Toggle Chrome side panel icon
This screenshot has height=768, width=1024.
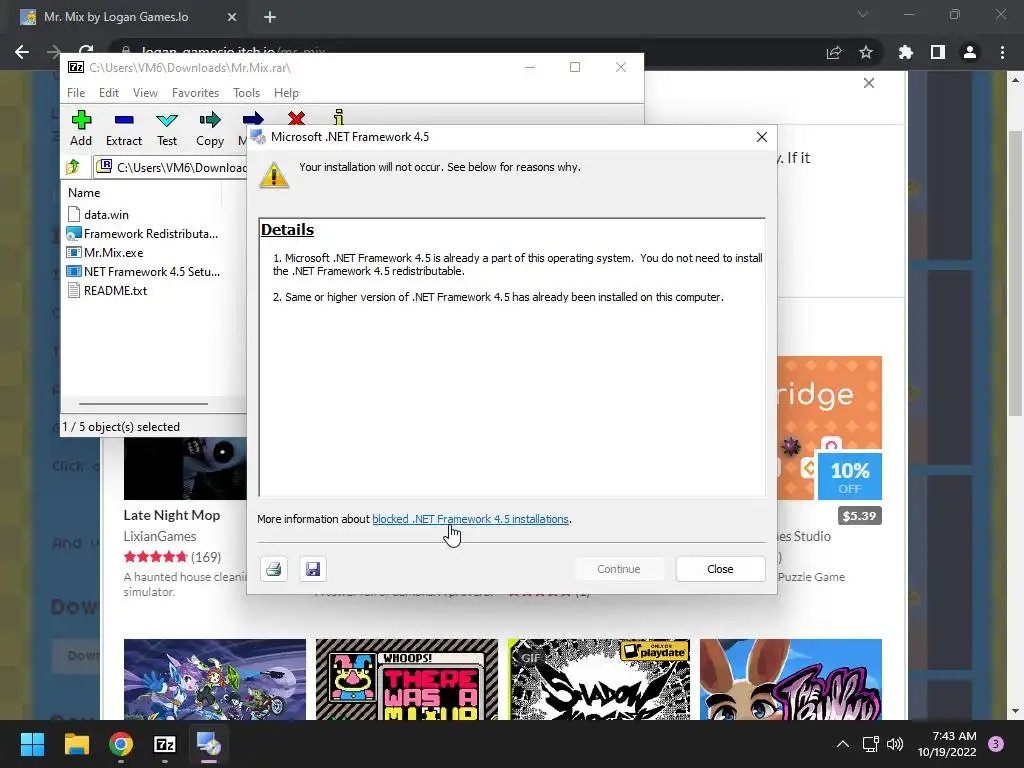pyautogui.click(x=938, y=52)
